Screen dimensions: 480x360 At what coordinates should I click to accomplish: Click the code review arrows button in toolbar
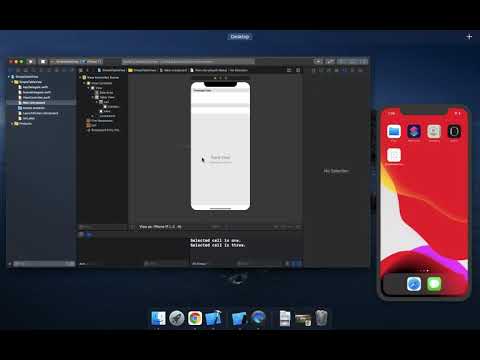pyautogui.click(x=330, y=61)
